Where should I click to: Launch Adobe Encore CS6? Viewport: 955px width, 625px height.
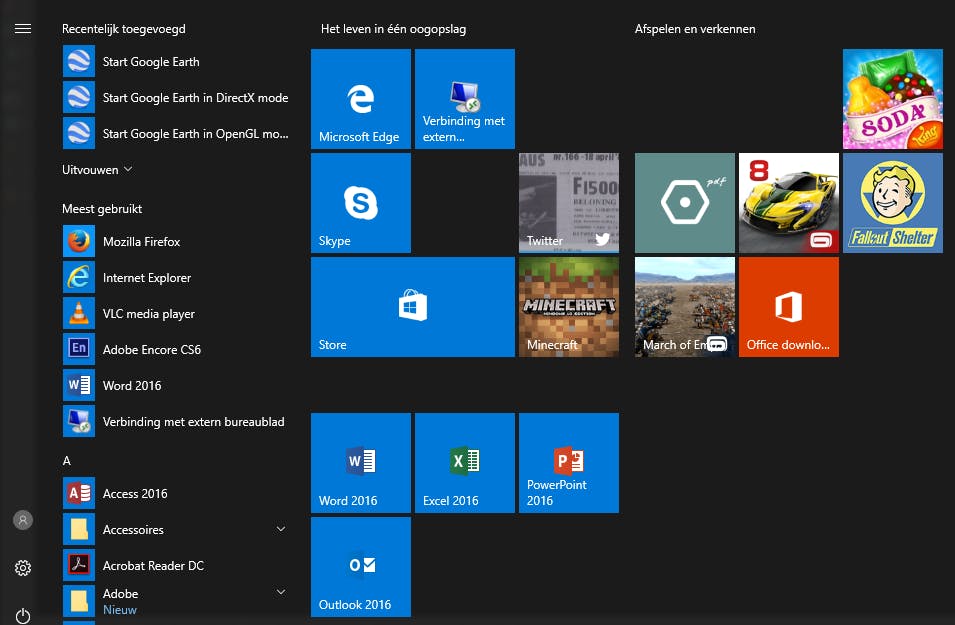point(152,349)
